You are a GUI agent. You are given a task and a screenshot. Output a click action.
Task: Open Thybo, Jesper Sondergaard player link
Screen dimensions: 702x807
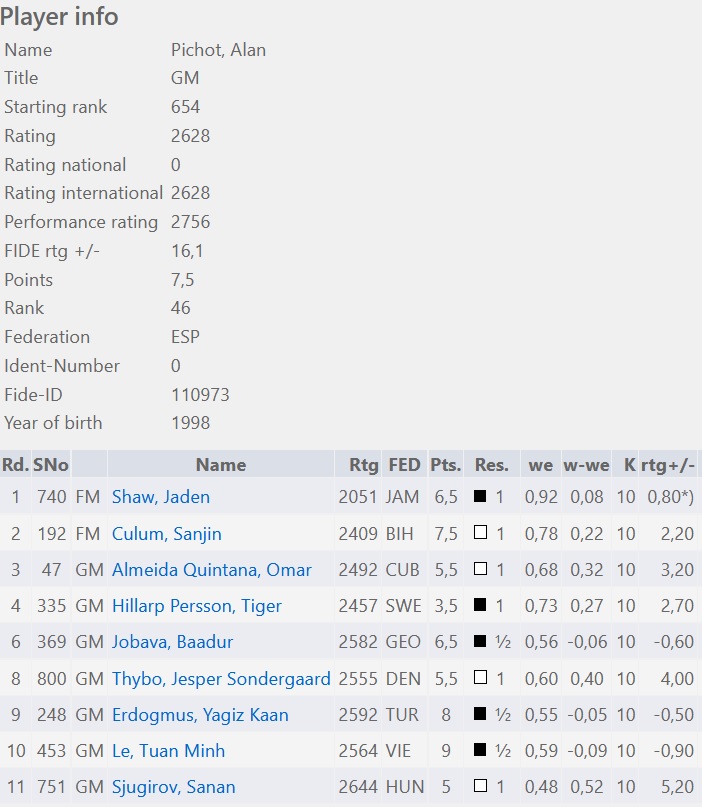[x=221, y=679]
